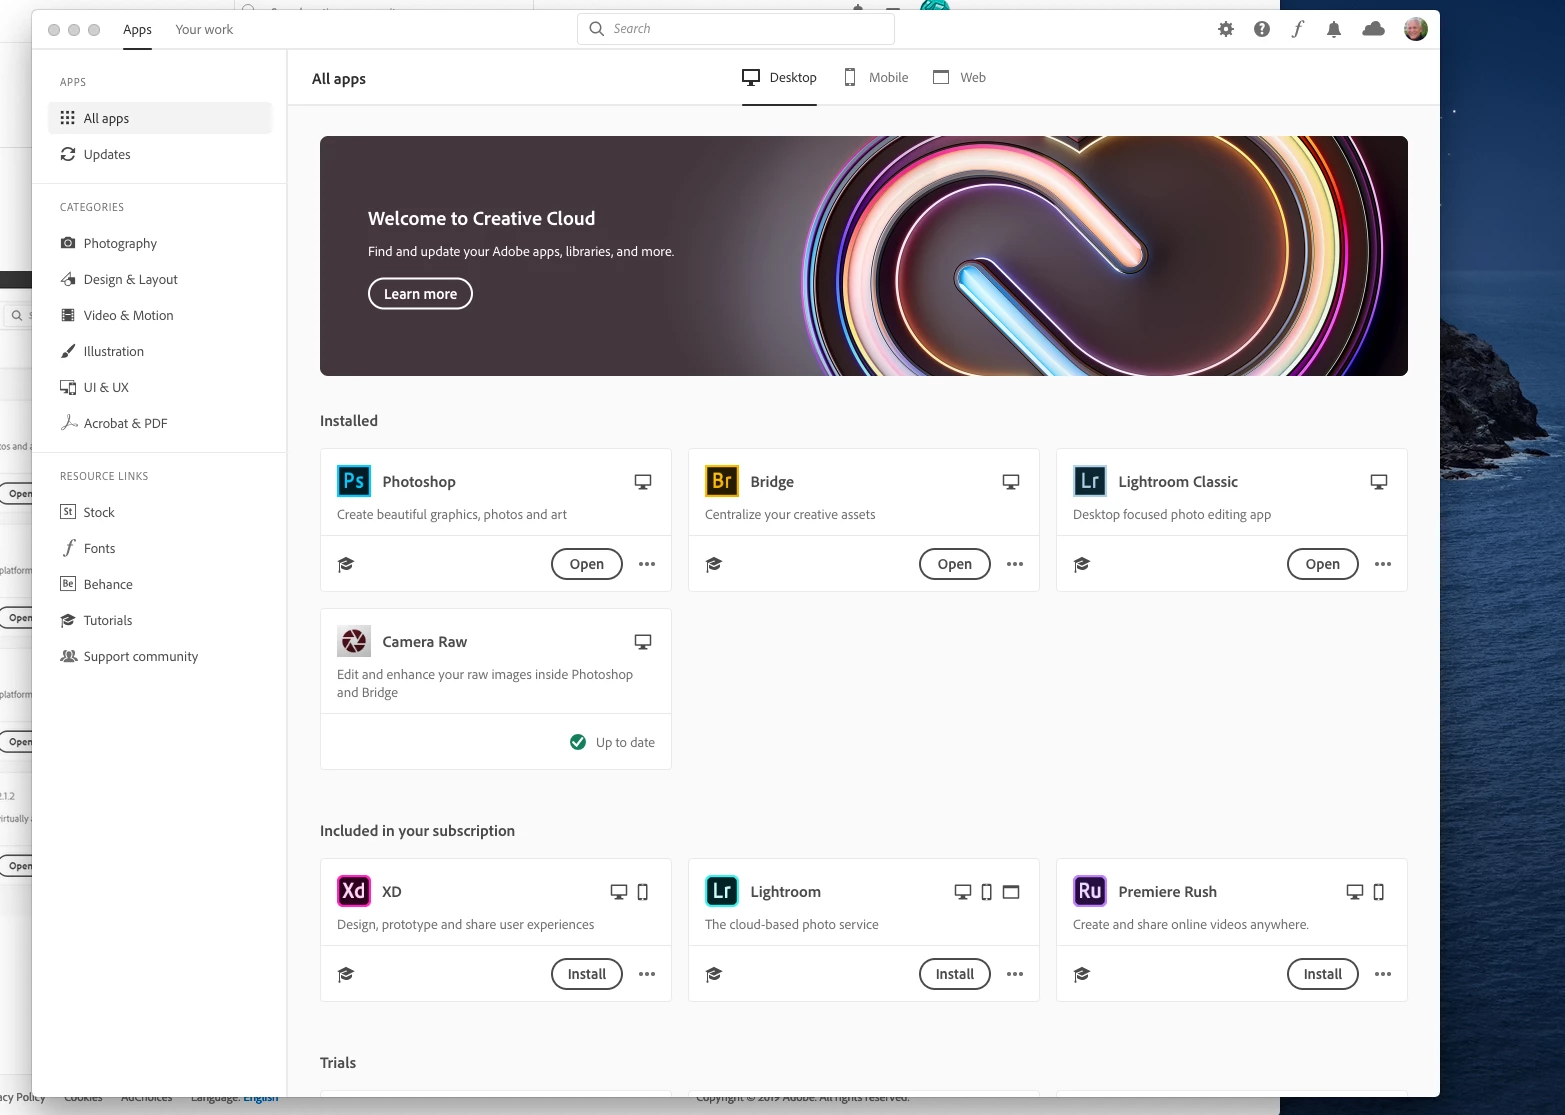Select the Mobile platform tab

click(876, 77)
